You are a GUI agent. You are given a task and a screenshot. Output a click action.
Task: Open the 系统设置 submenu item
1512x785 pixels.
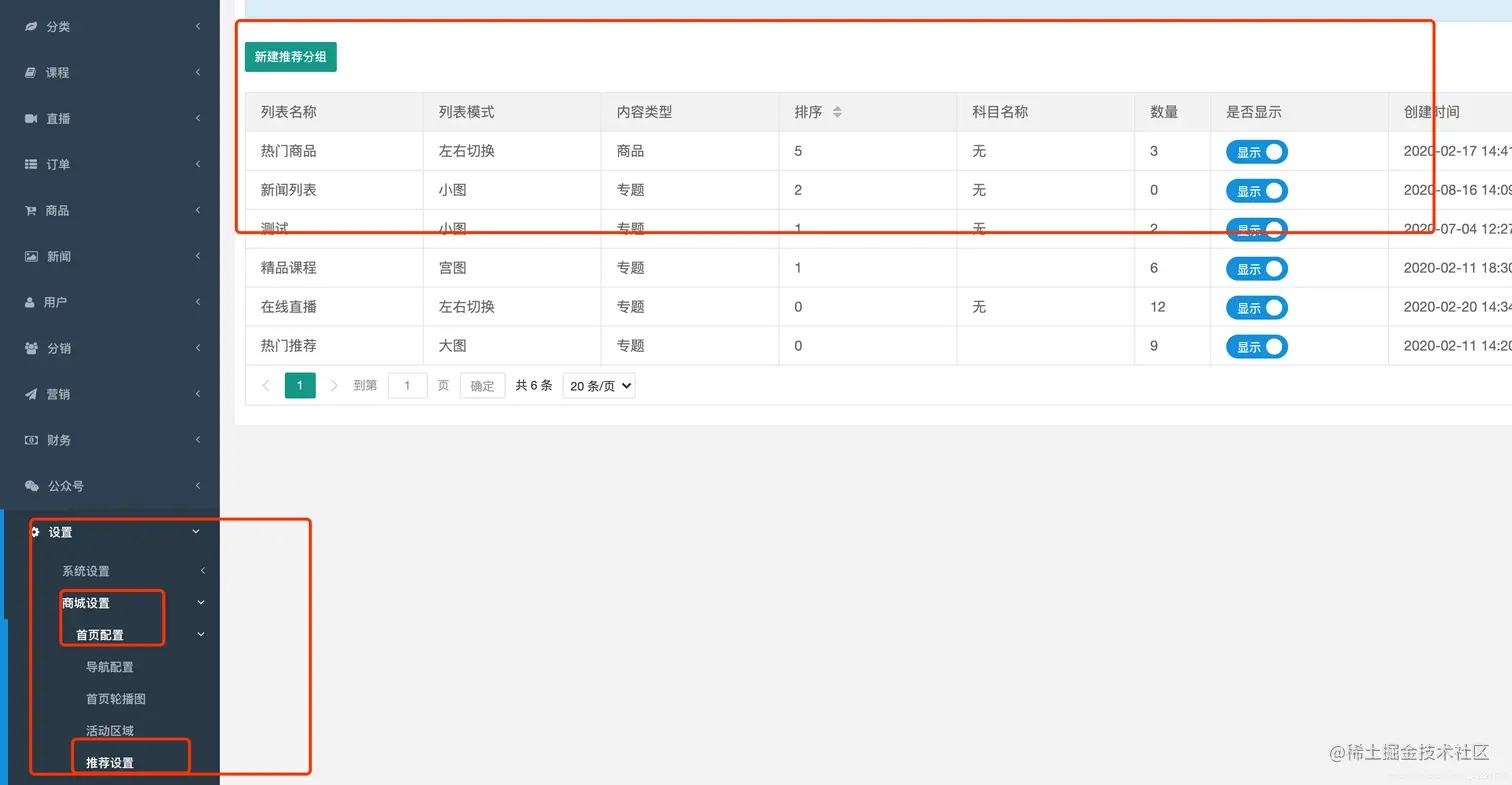[86, 571]
